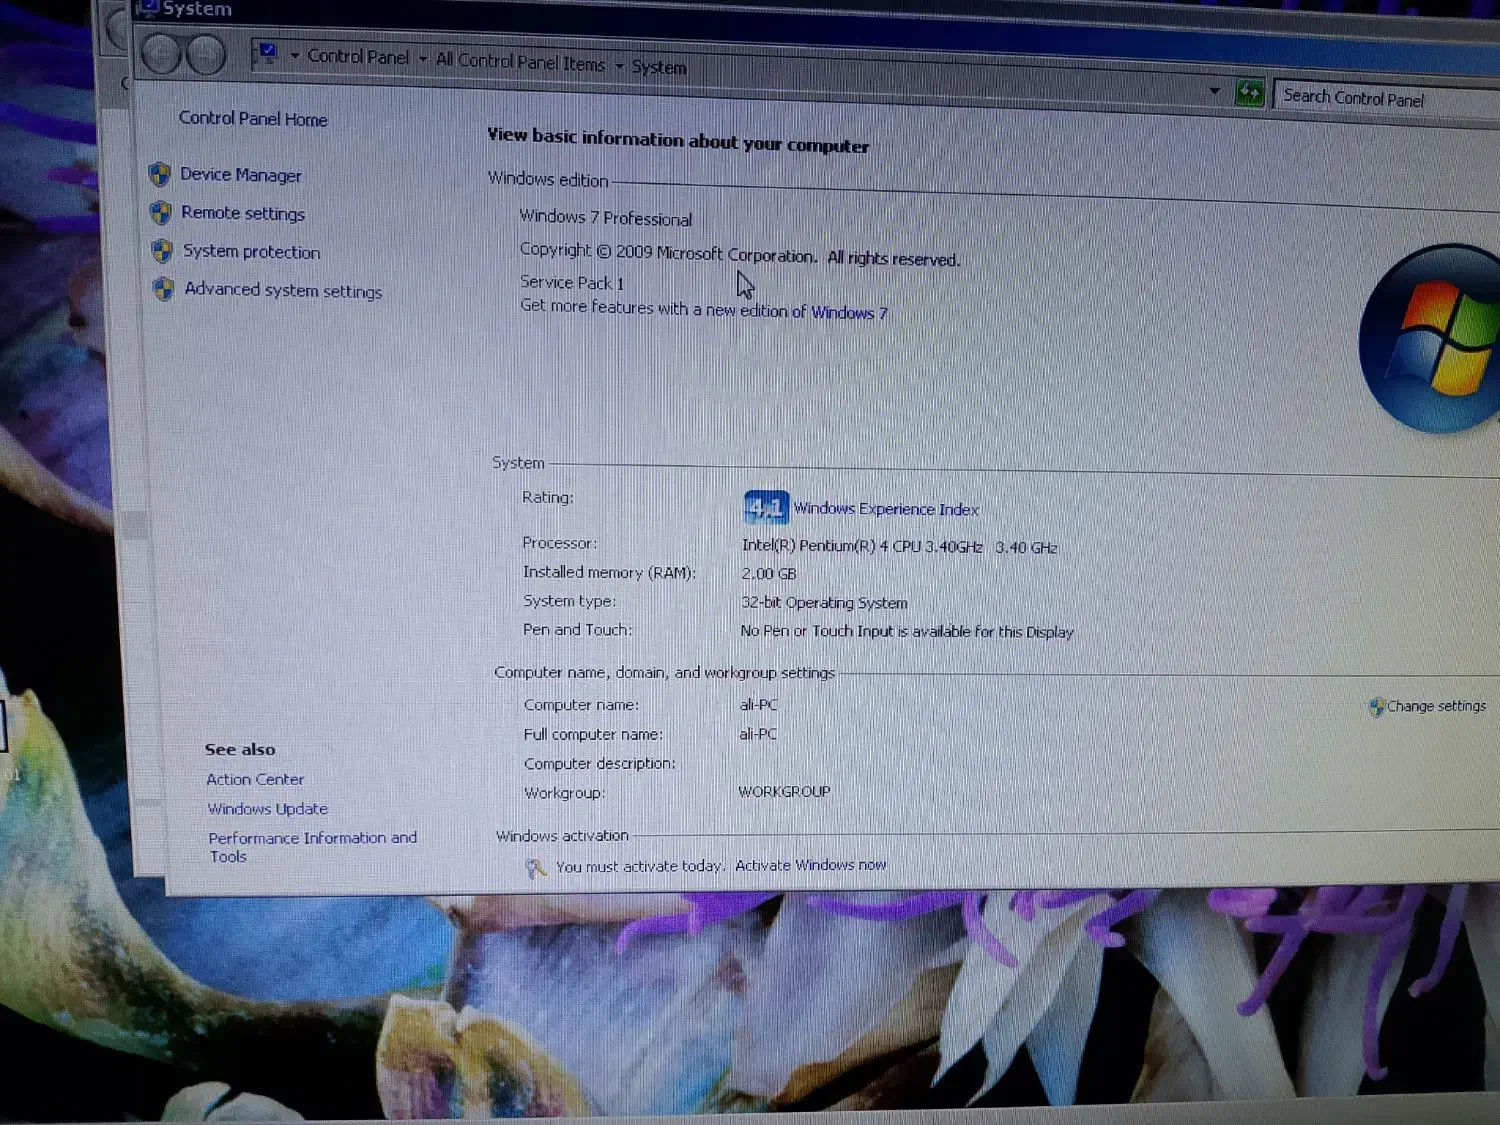Go to Control Panel Home
The width and height of the screenshot is (1500, 1125).
tap(253, 119)
